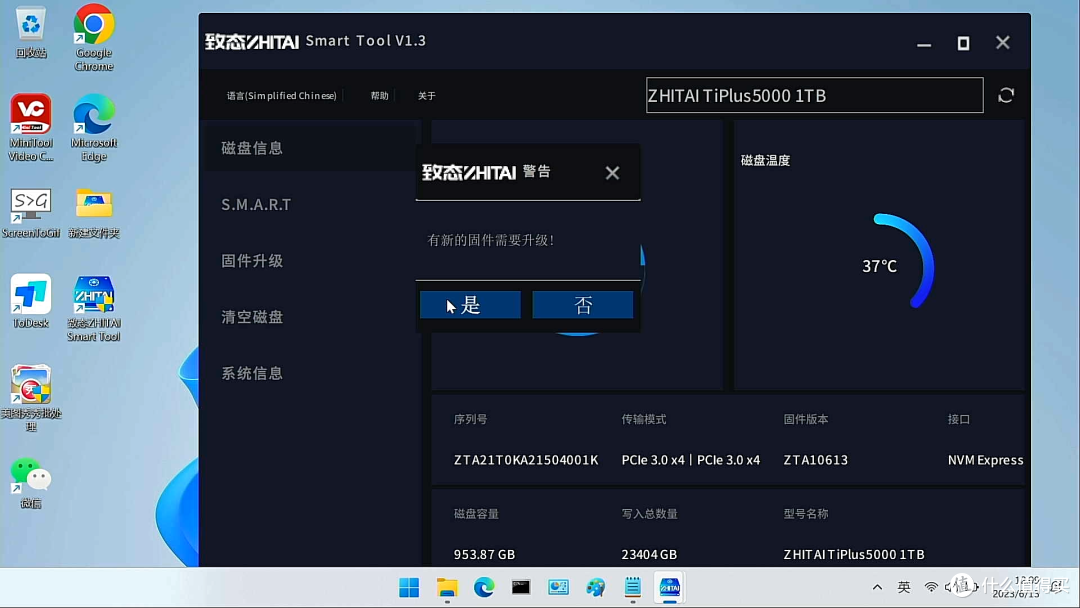The image size is (1080, 608).
Task: Decline firmware upgrade with 否 button
Action: point(583,304)
